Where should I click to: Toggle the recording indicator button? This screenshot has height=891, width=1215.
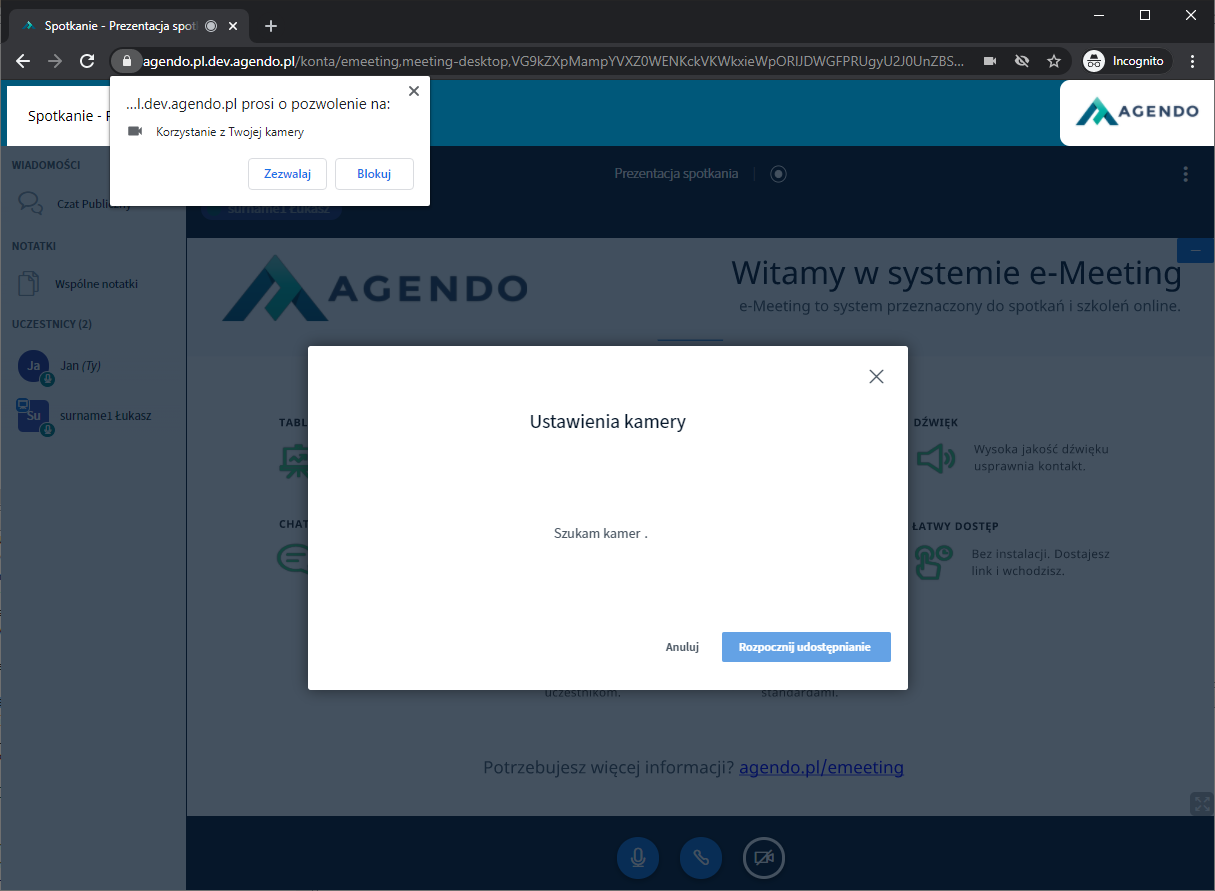pyautogui.click(x=778, y=174)
